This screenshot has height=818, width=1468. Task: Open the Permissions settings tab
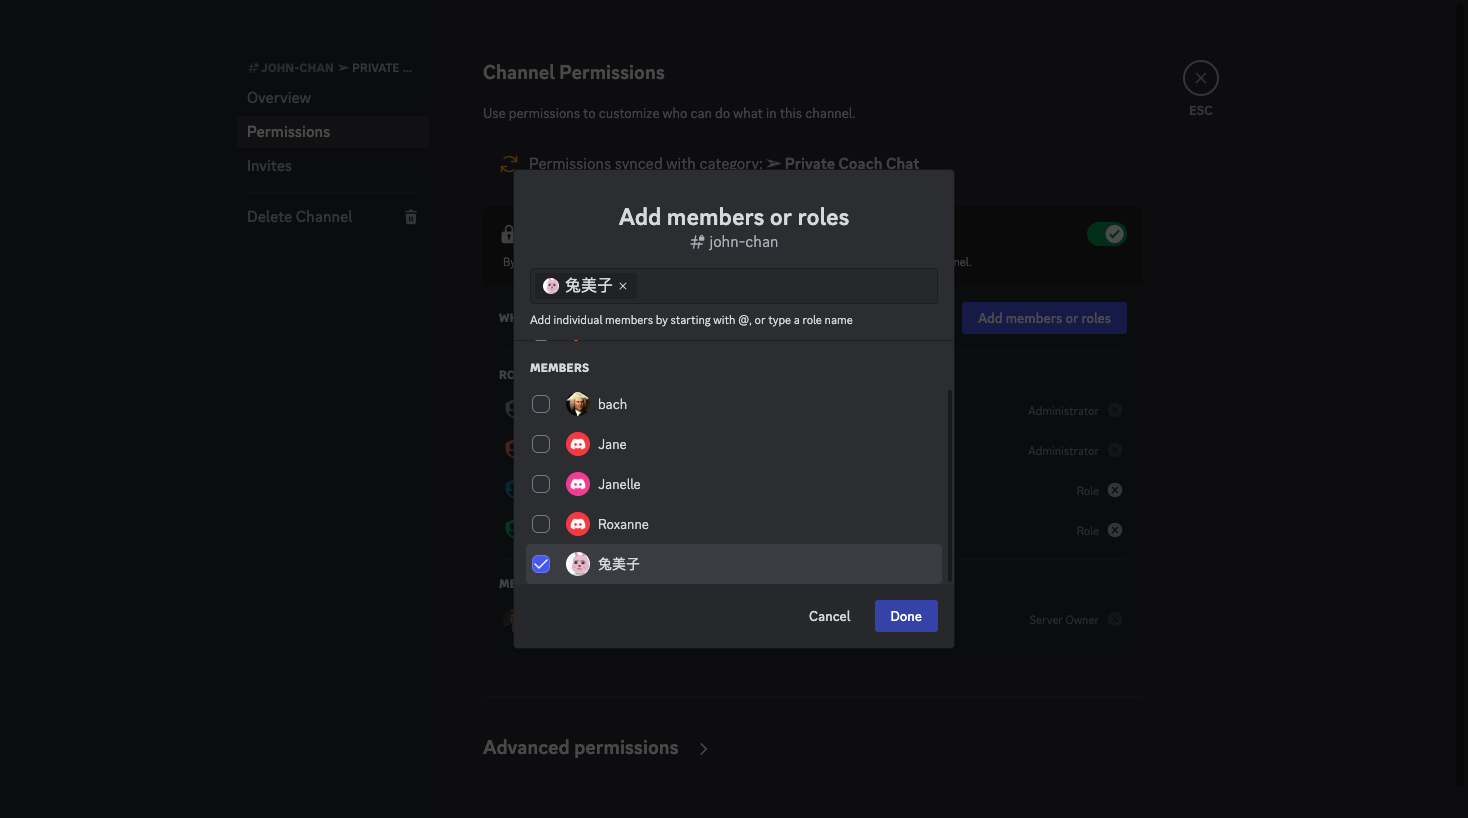333,132
